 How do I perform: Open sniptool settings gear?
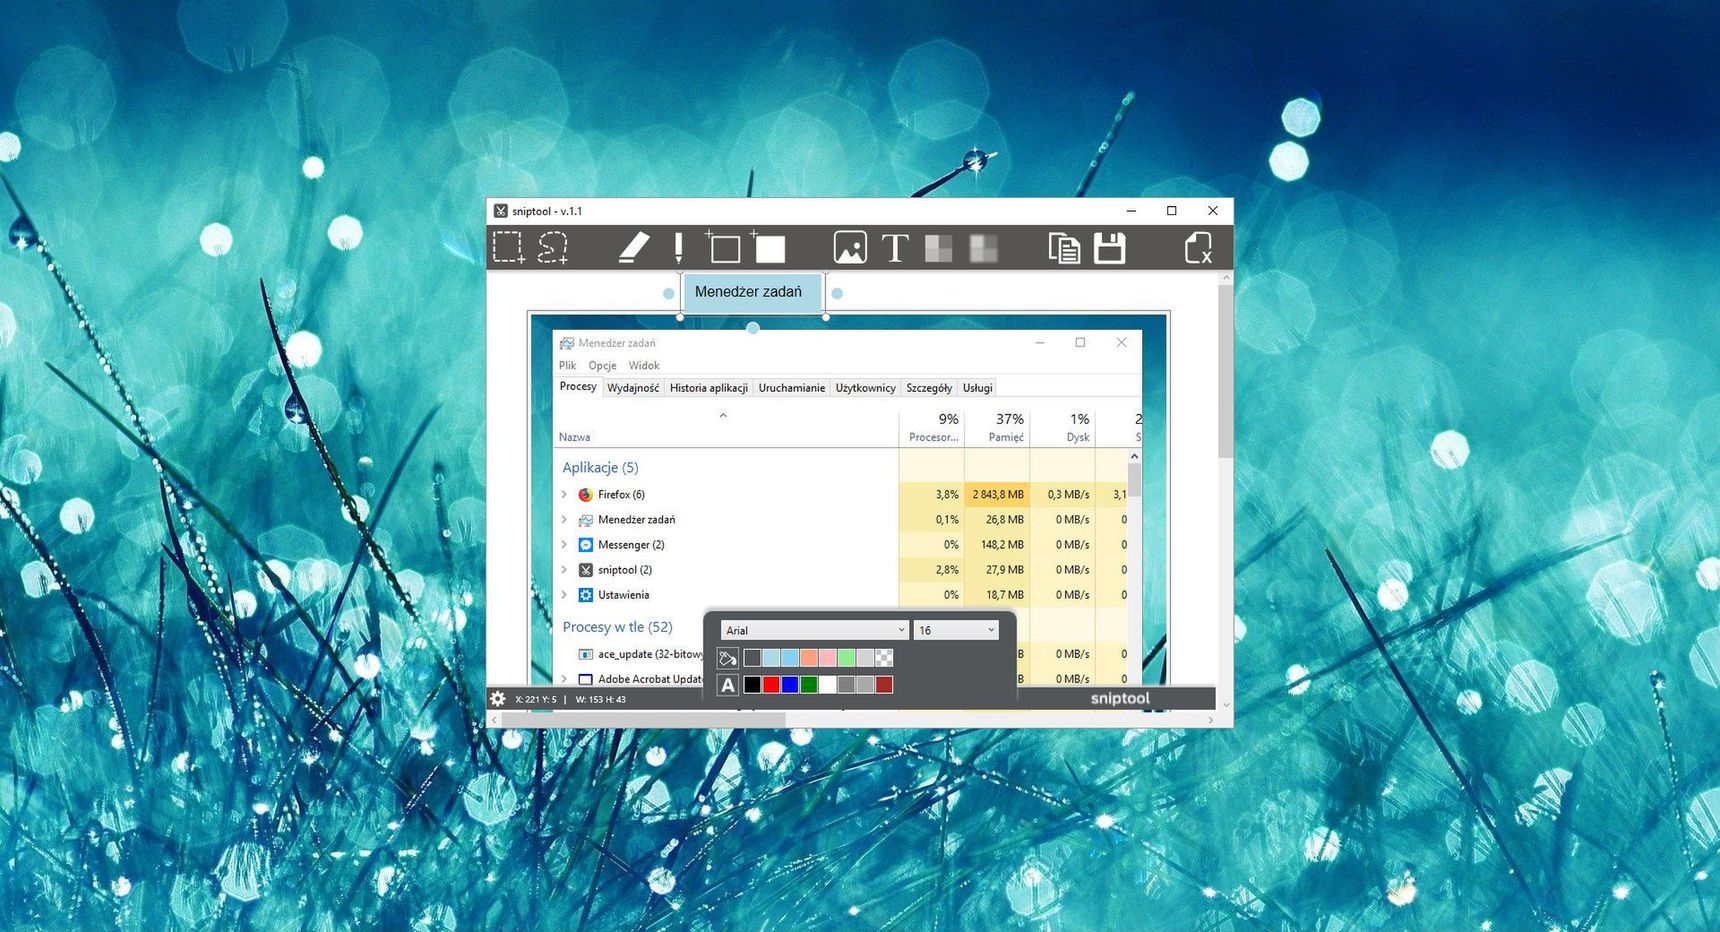[x=498, y=699]
